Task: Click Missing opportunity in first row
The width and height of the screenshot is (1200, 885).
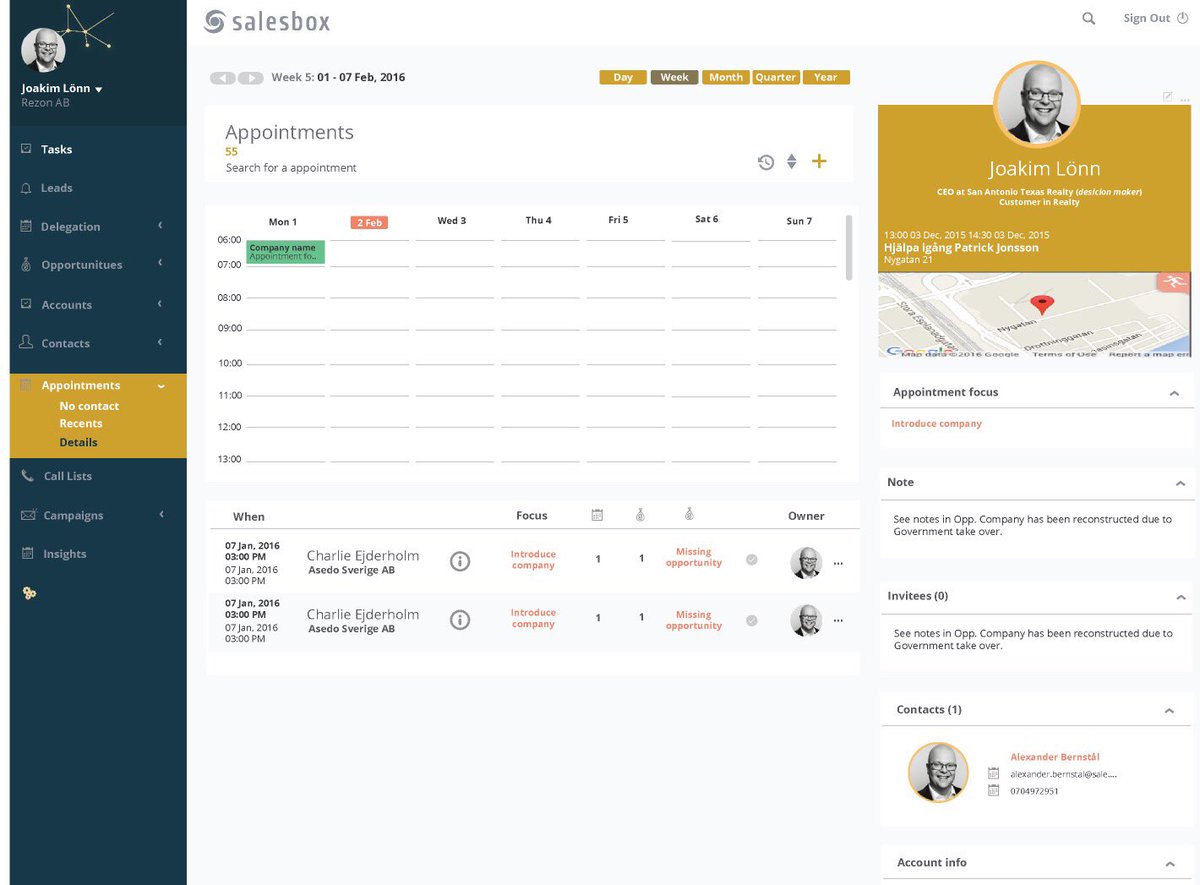Action: coord(693,557)
